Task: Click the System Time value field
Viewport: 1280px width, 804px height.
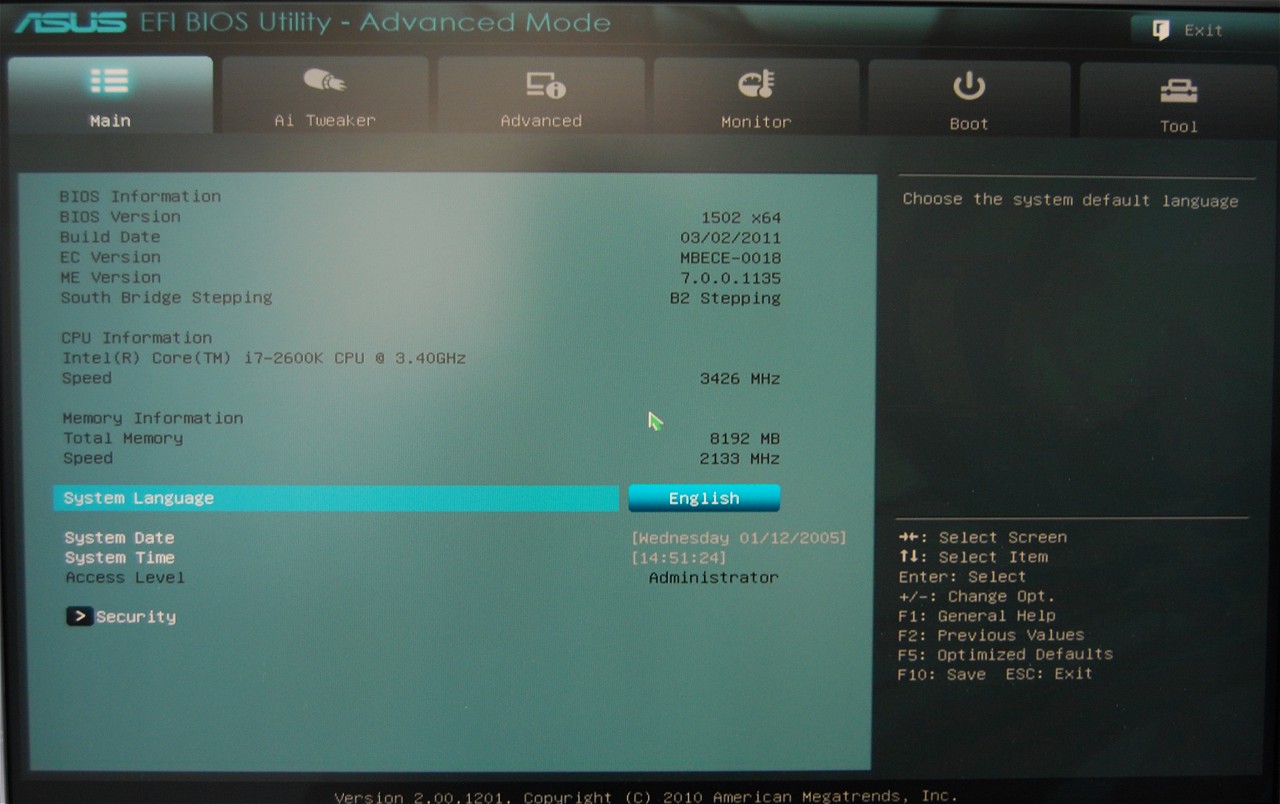Action: (679, 558)
